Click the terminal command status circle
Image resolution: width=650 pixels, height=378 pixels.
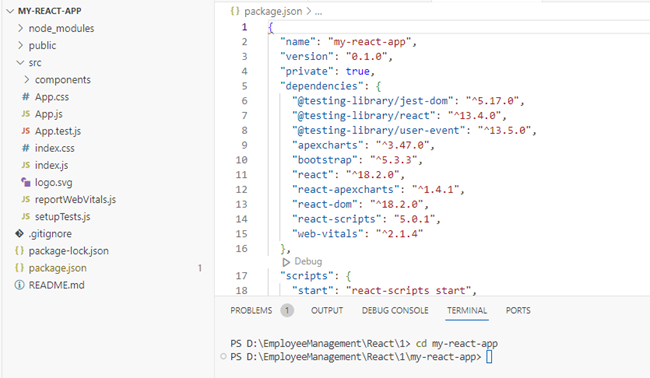(223, 356)
